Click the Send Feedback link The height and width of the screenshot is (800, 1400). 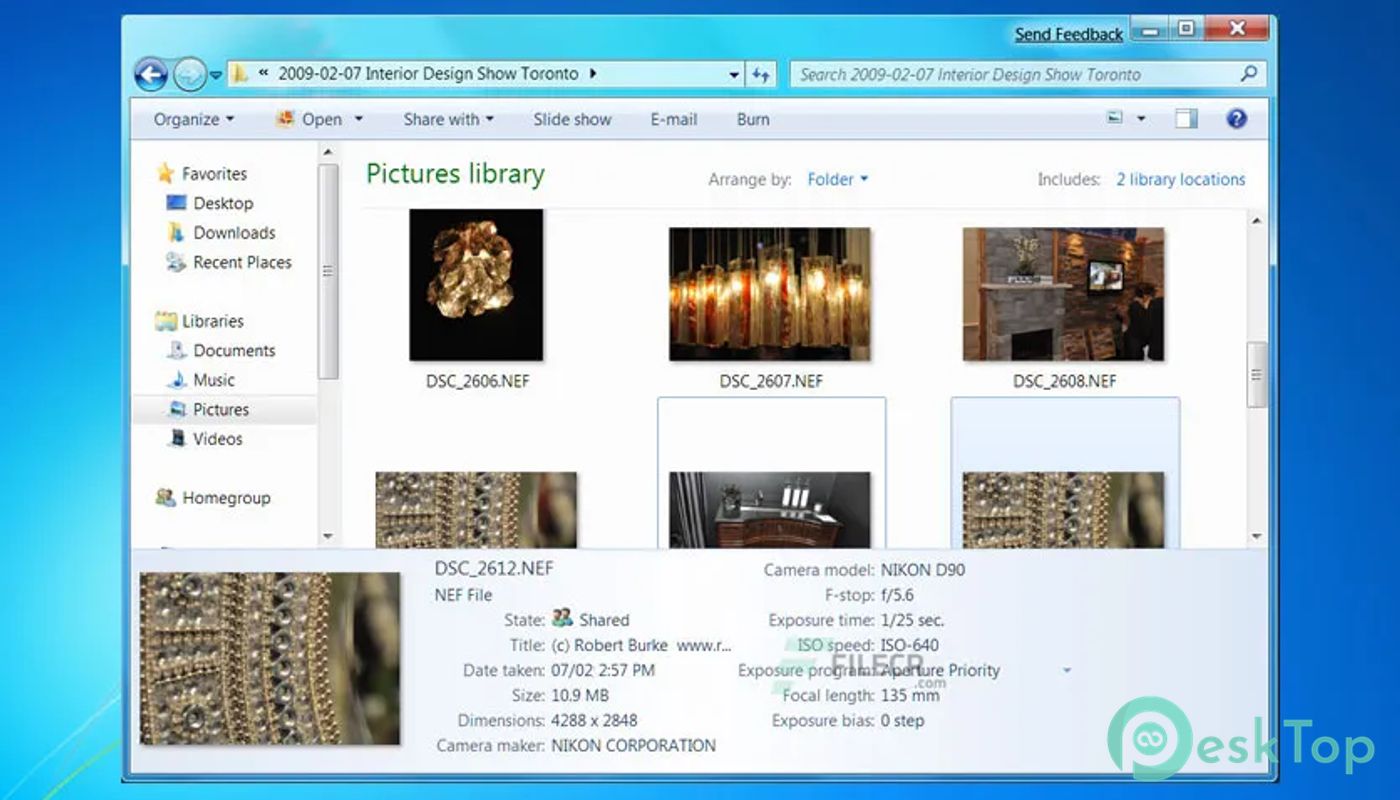(x=1068, y=34)
